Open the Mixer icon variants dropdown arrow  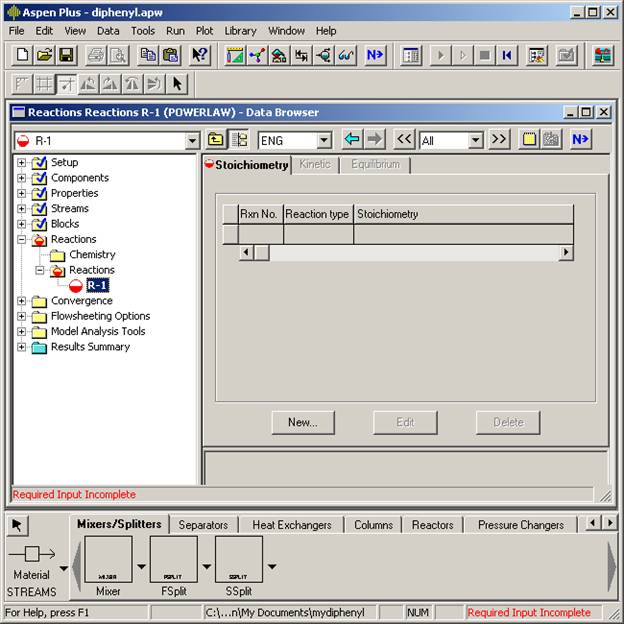pos(141,566)
